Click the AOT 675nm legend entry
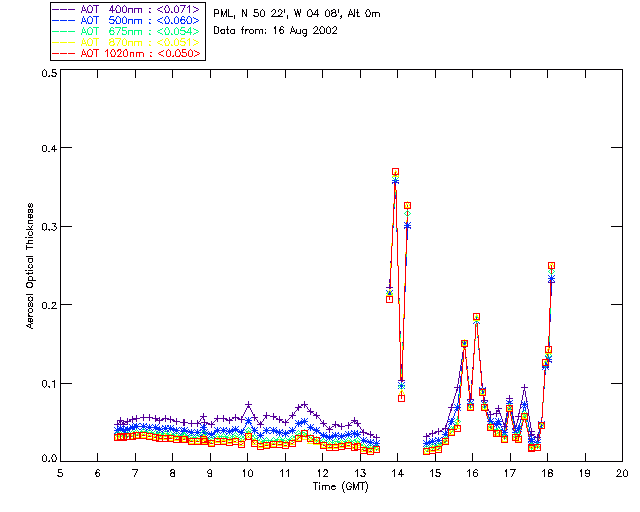The image size is (640, 512). 127,31
